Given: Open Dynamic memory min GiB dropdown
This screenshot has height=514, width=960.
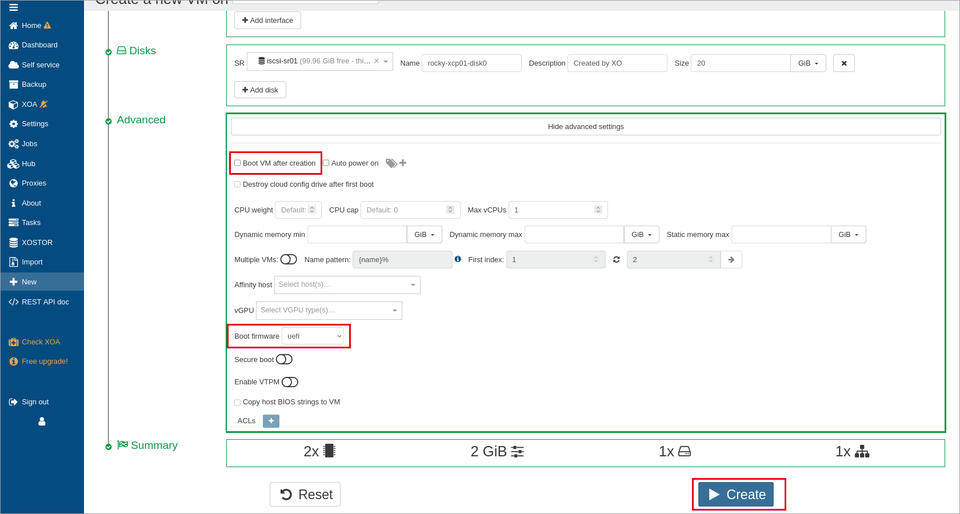Looking at the screenshot, I should click(x=424, y=234).
